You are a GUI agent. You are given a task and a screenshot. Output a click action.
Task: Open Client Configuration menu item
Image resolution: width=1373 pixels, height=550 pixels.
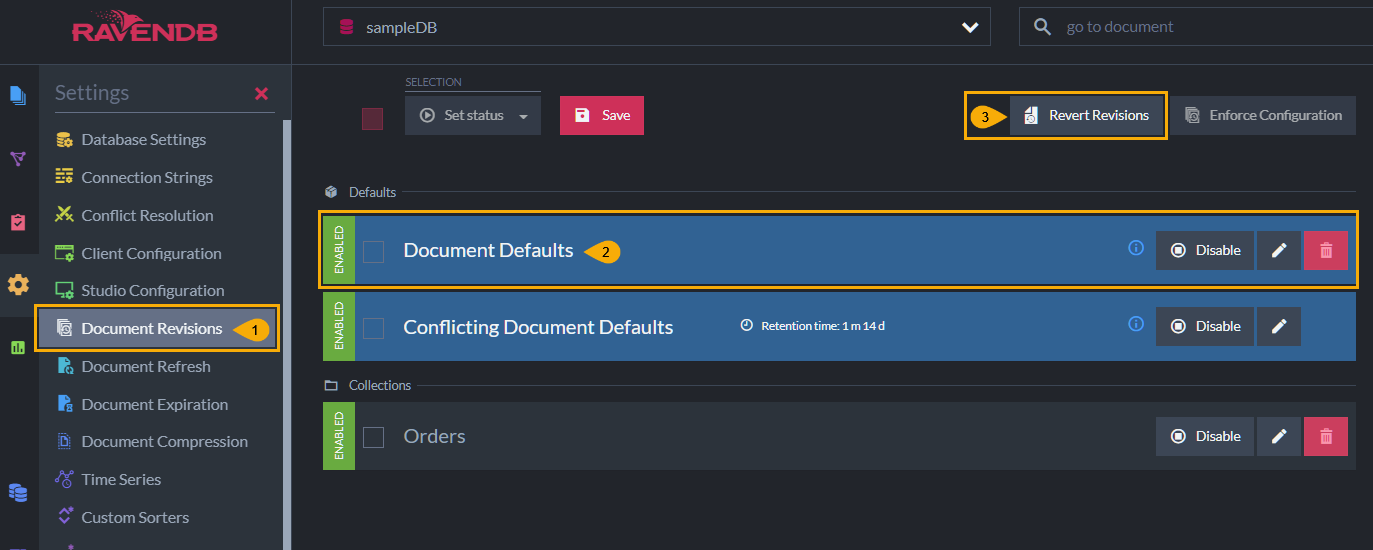[151, 253]
